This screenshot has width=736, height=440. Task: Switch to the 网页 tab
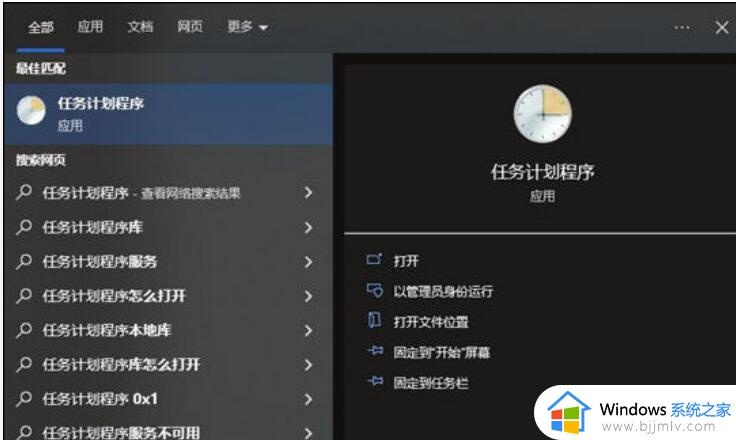190,27
